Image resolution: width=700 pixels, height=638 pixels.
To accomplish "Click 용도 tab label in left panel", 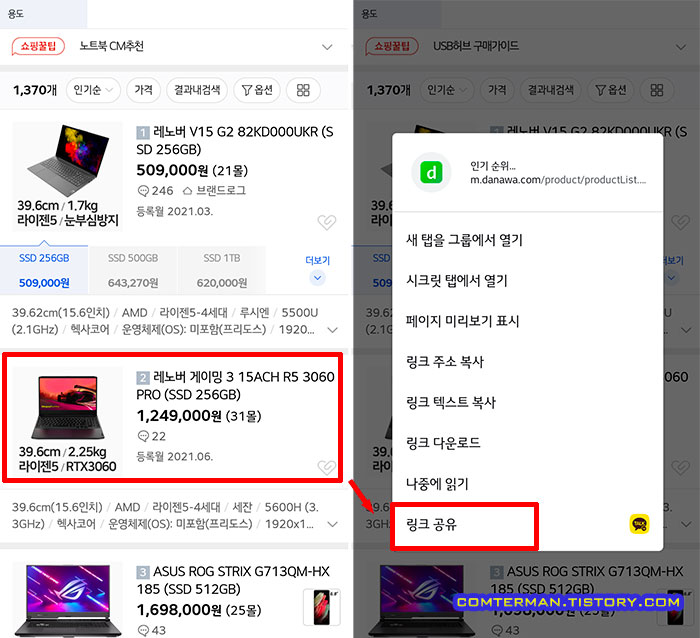I will (x=16, y=14).
